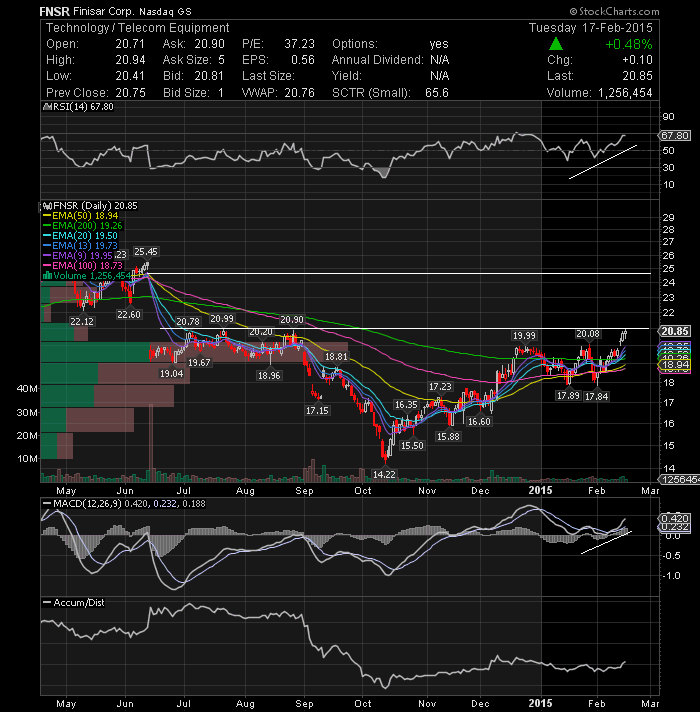Click the green EMA(200) 19.26 legend swatch
This screenshot has height=712, width=700.
pos(47,226)
